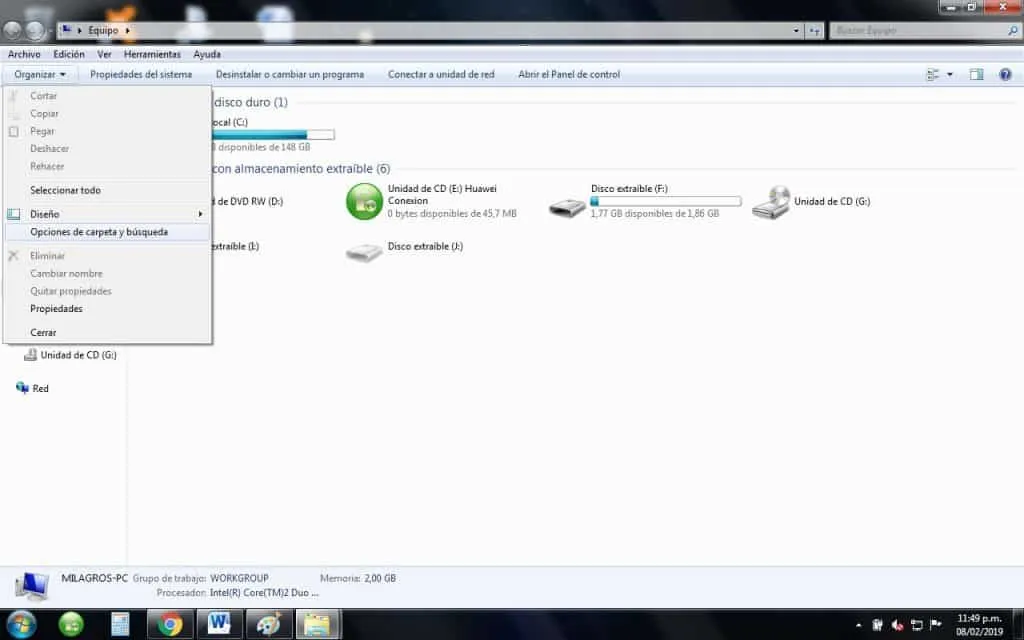Open the Herramientas menu

coord(152,54)
